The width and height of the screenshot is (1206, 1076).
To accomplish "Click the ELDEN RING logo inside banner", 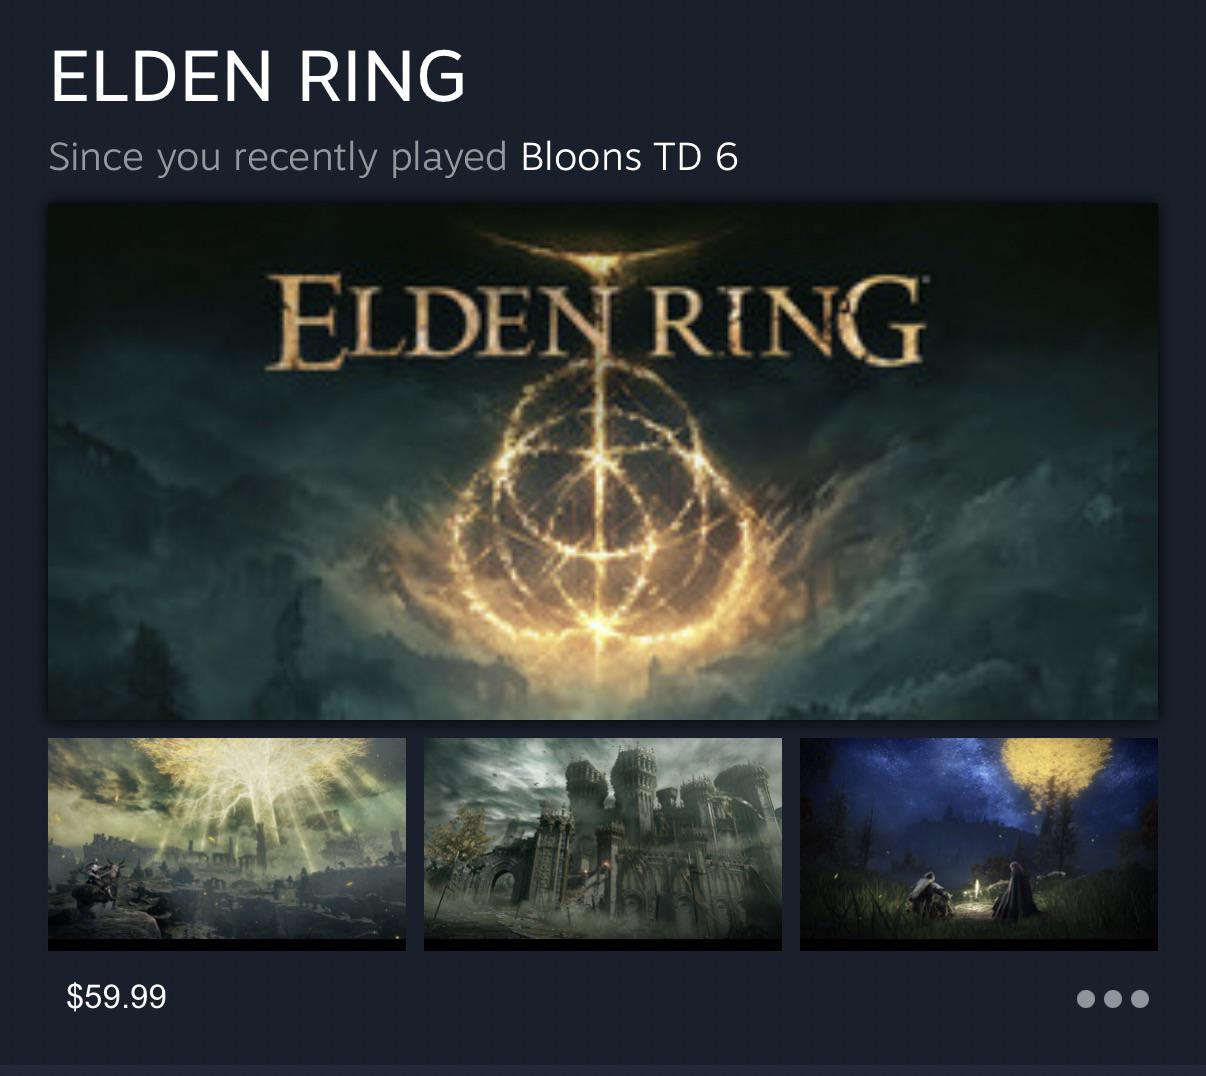I will (596, 322).
